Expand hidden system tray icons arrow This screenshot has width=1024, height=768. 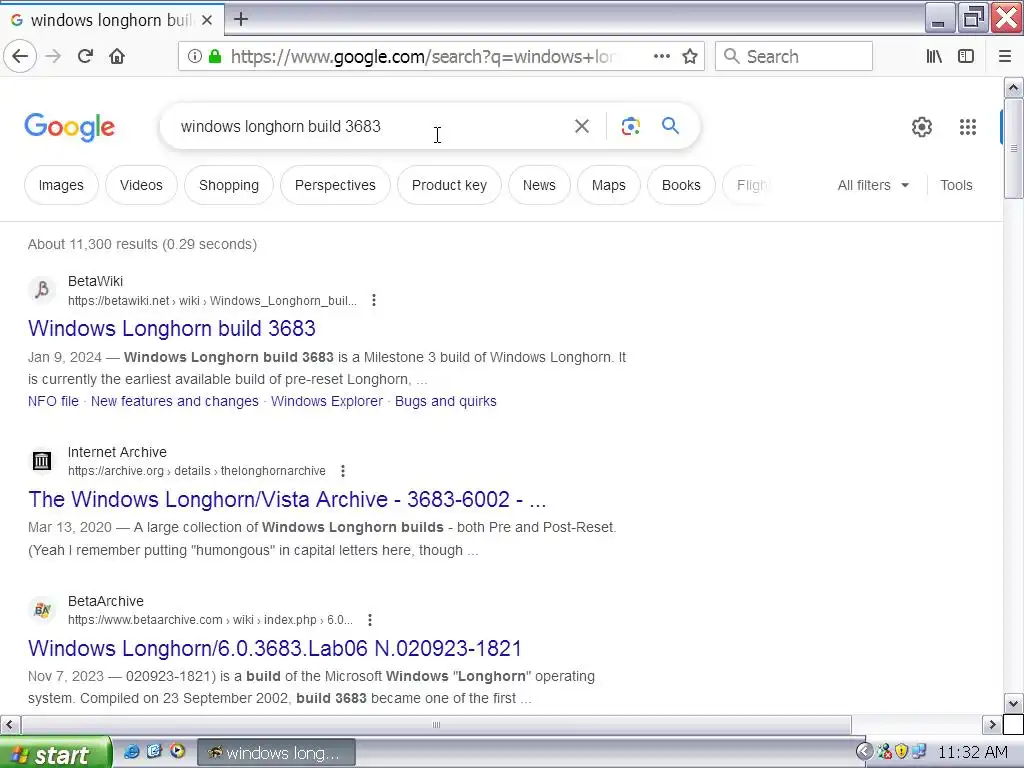coord(864,752)
